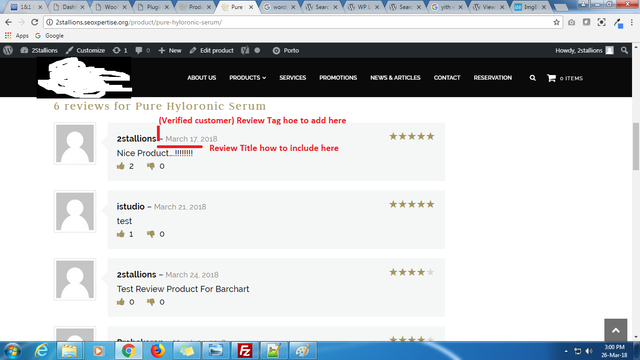Thumbs down the Barchart test review
Screen dimensions: 640x360
pyautogui.click(x=151, y=302)
